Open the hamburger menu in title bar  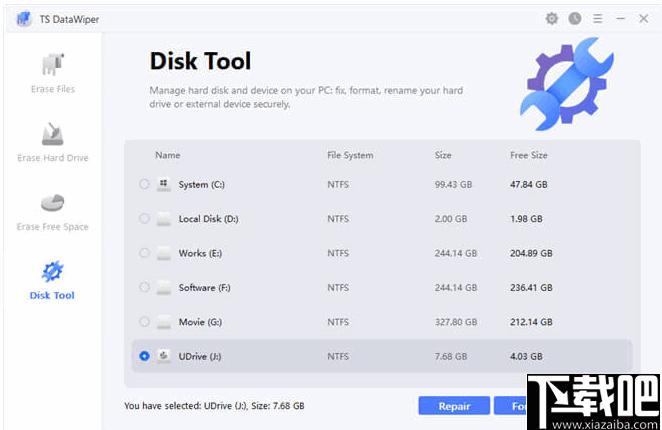click(597, 19)
